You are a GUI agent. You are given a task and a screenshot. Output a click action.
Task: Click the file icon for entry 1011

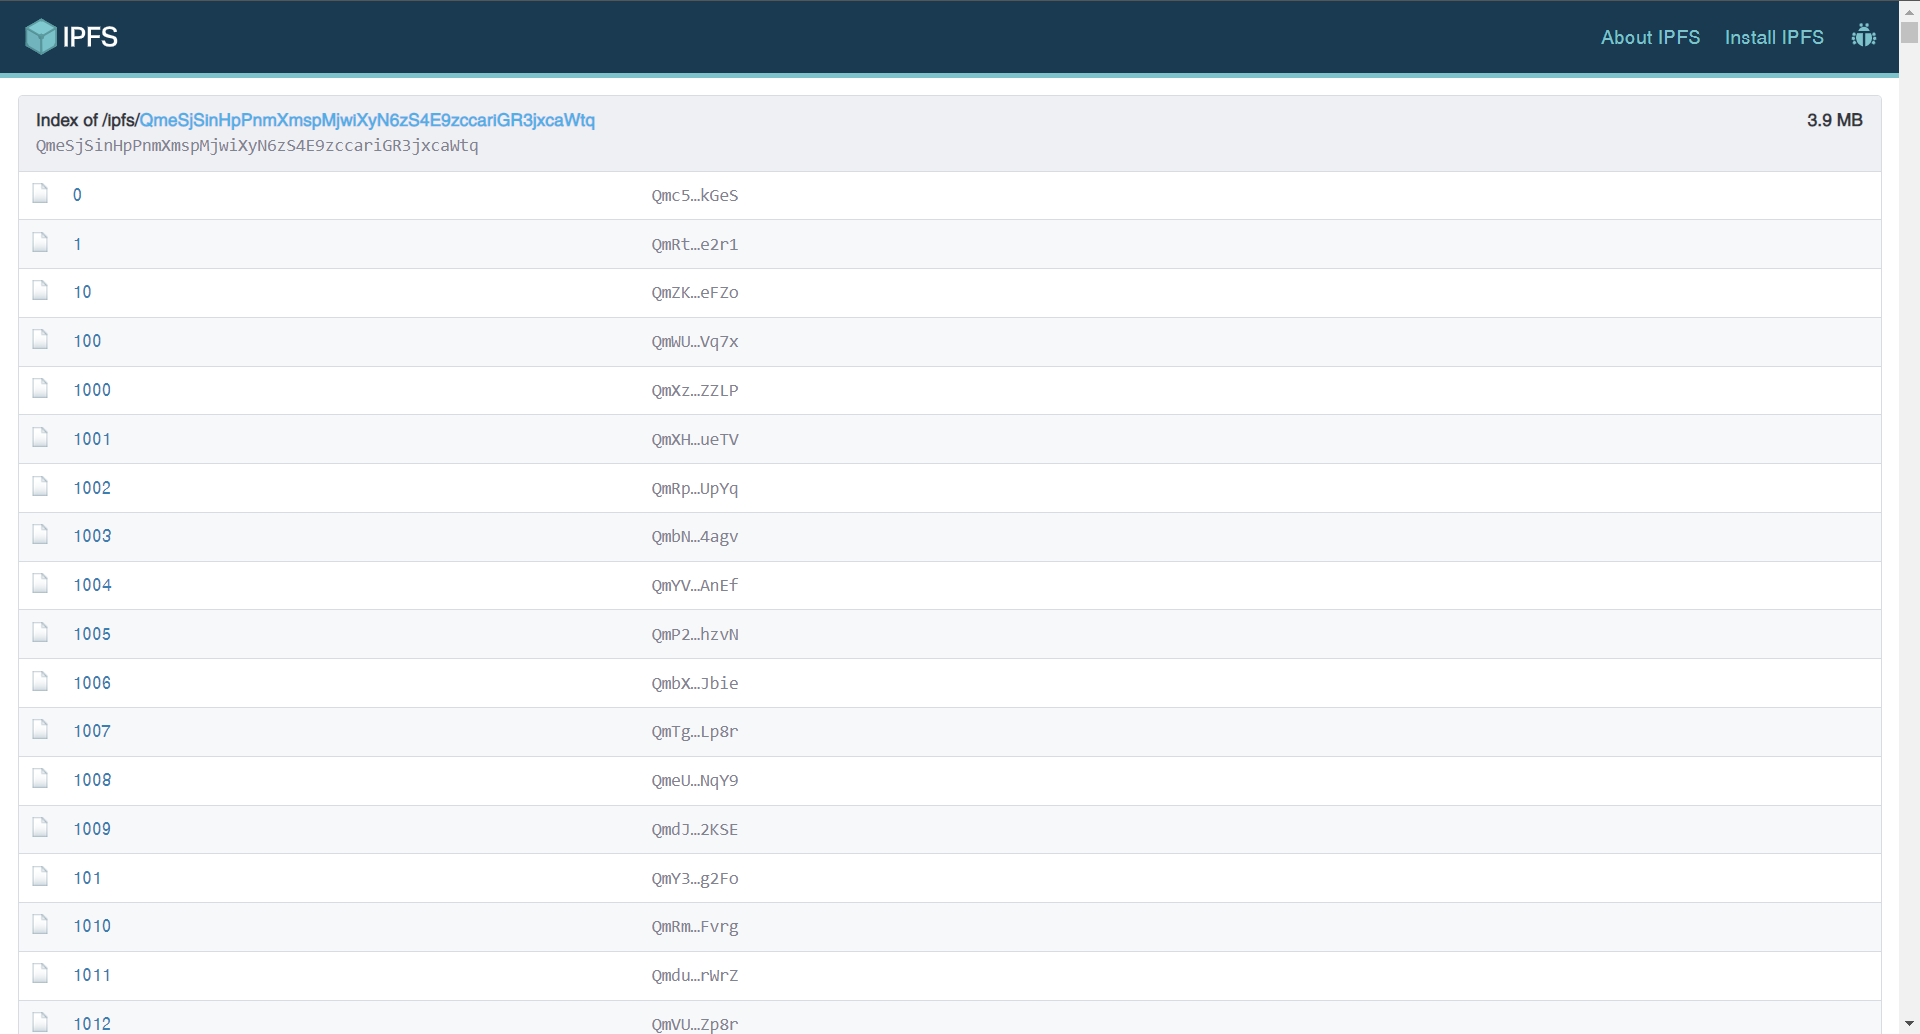(40, 973)
